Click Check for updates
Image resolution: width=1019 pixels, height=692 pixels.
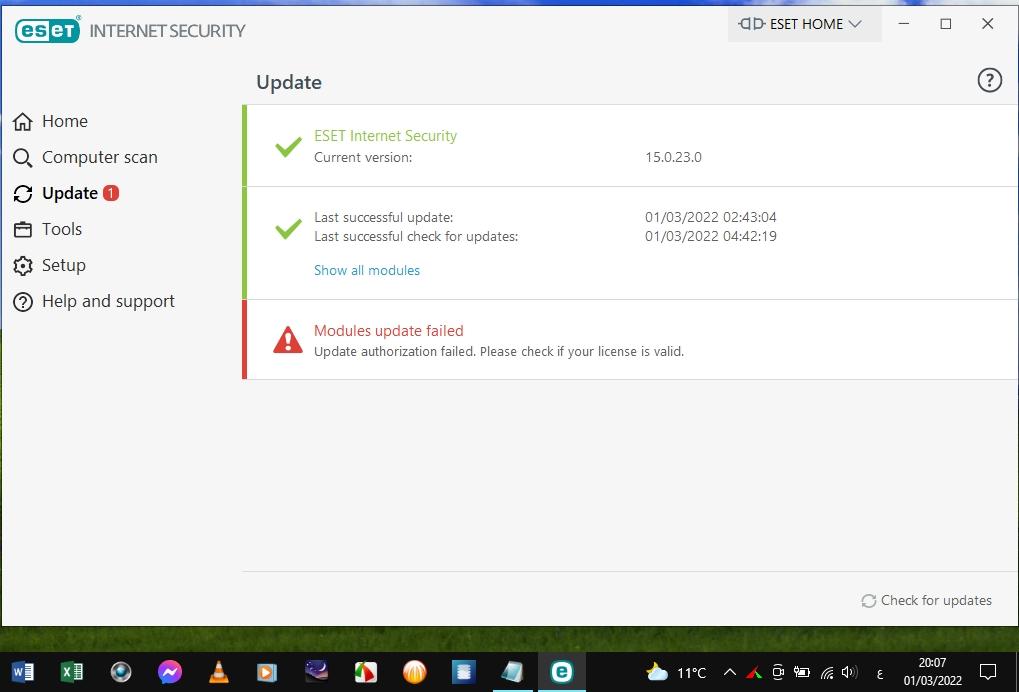tap(927, 600)
